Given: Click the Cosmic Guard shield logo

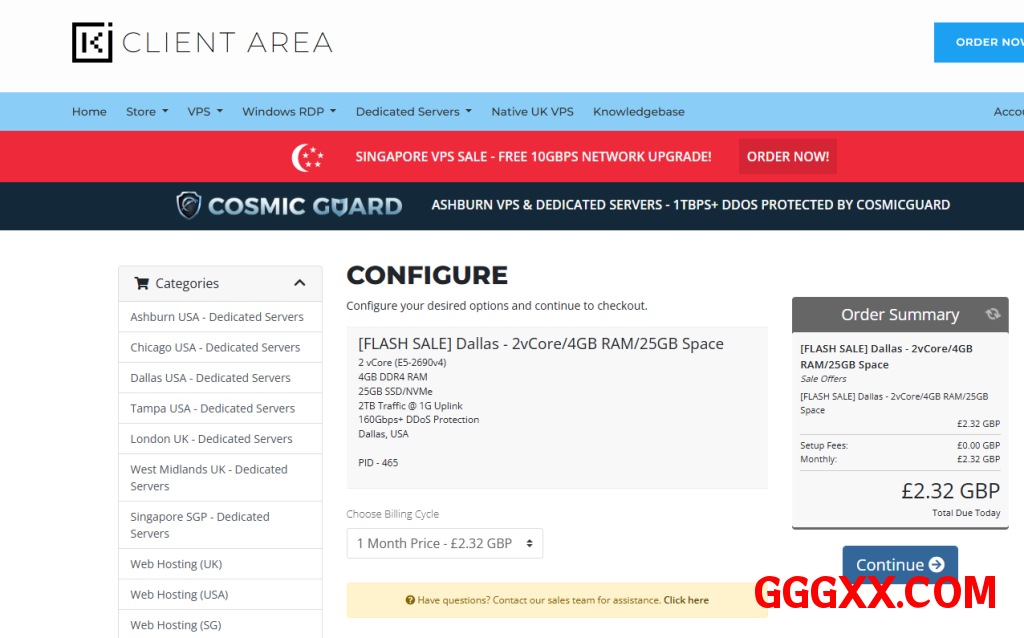Looking at the screenshot, I should [x=189, y=205].
